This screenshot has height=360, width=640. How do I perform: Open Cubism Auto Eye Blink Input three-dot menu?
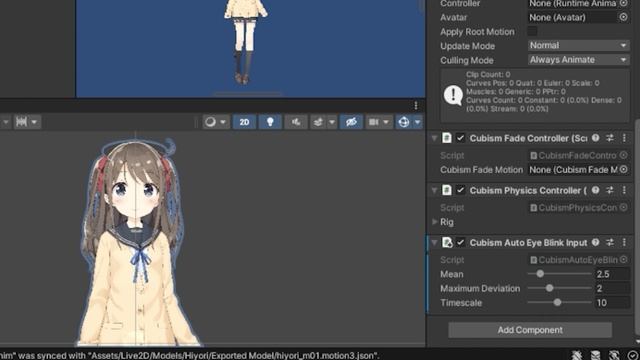click(x=624, y=242)
